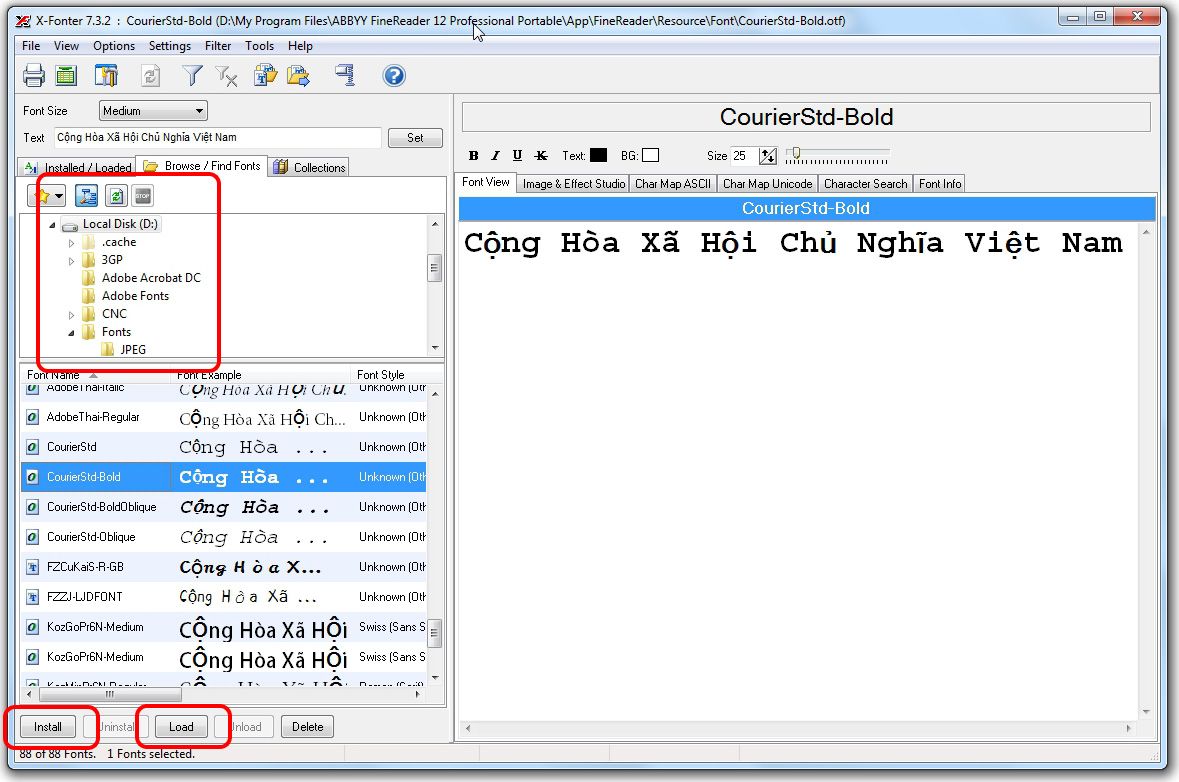Viewport: 1179px width, 782px height.
Task: Open the Settings menu
Action: [170, 46]
